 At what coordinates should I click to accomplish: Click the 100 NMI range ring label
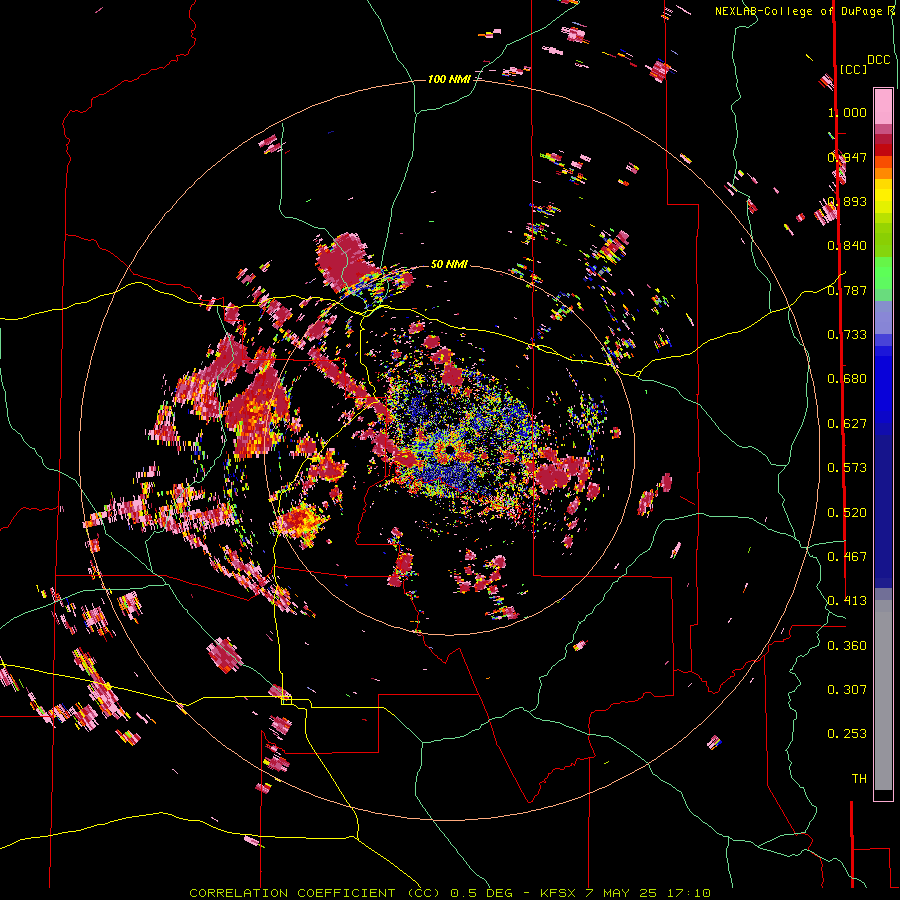449,79
